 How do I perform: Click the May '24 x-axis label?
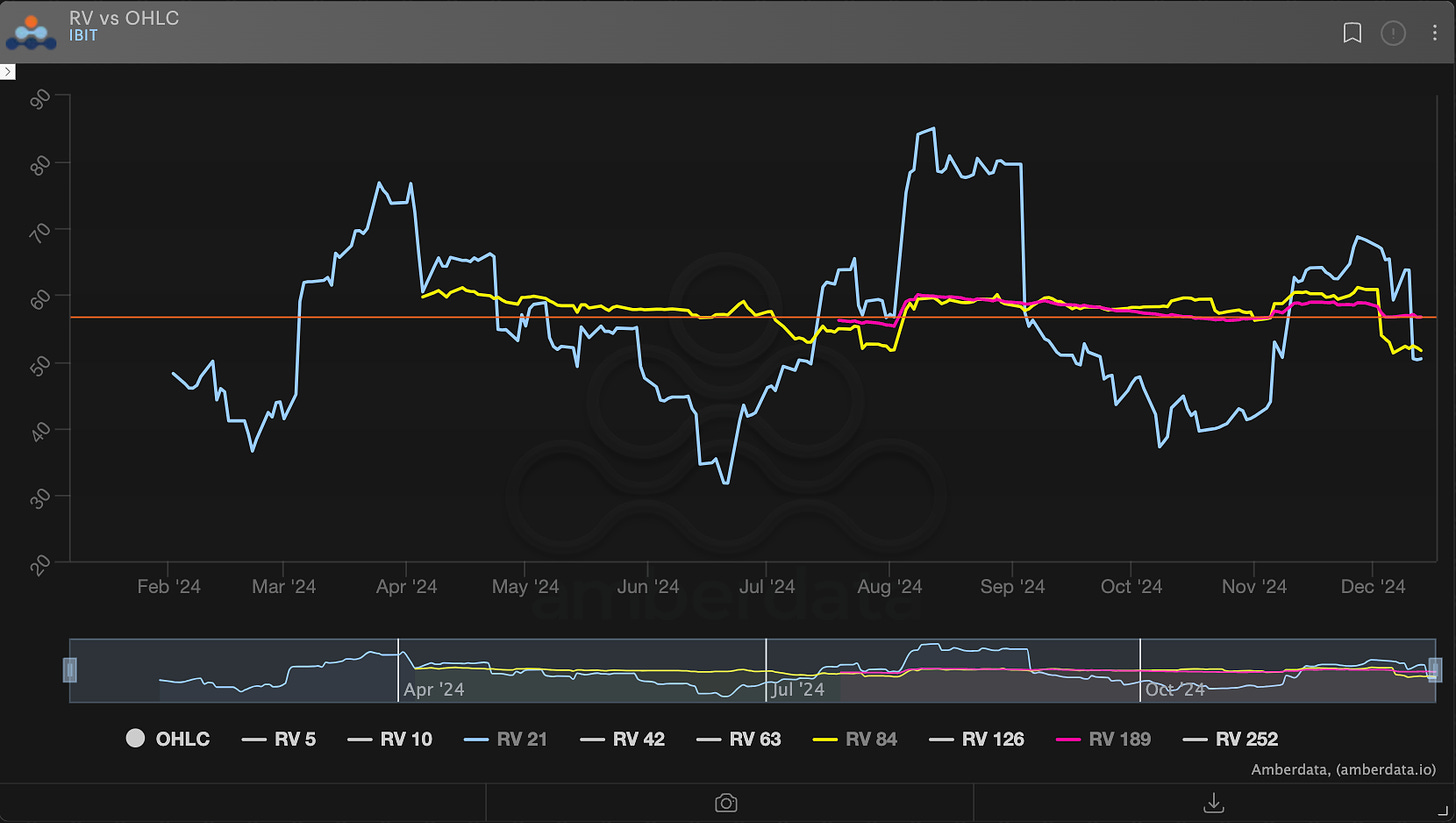(x=526, y=587)
